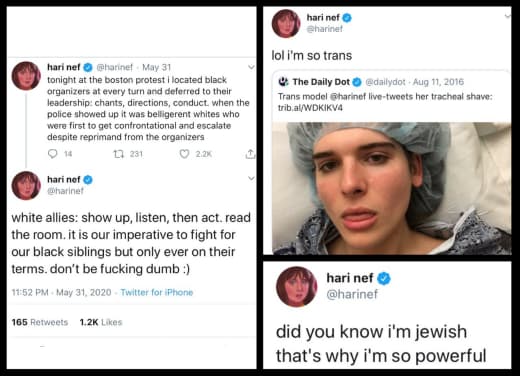This screenshot has width=520, height=376.
Task: Expand the chevron menu on May 31 tweet
Action: pos(251,67)
